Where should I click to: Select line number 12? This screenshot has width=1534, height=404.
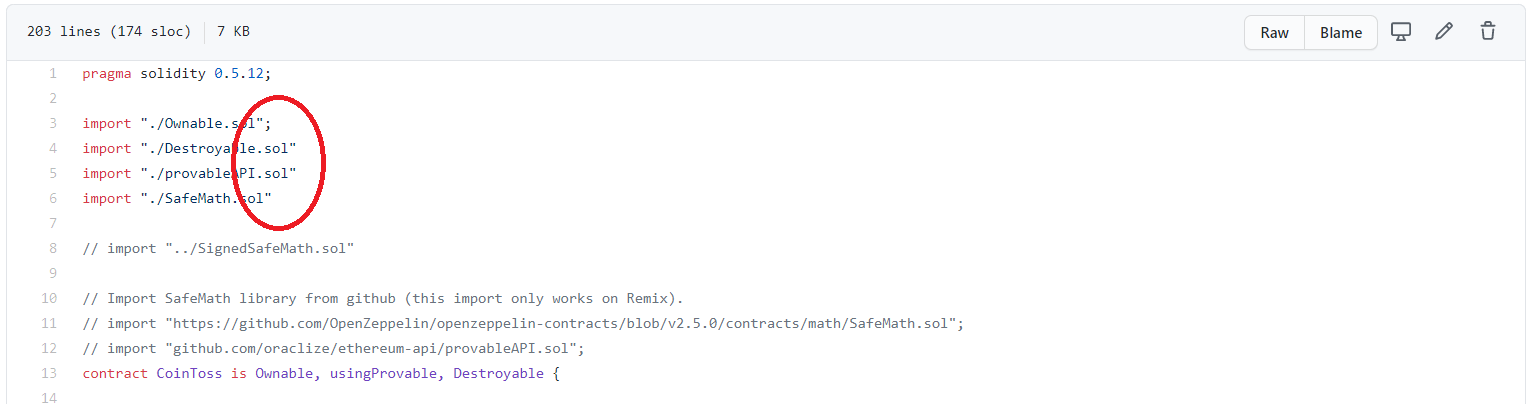[x=49, y=348]
